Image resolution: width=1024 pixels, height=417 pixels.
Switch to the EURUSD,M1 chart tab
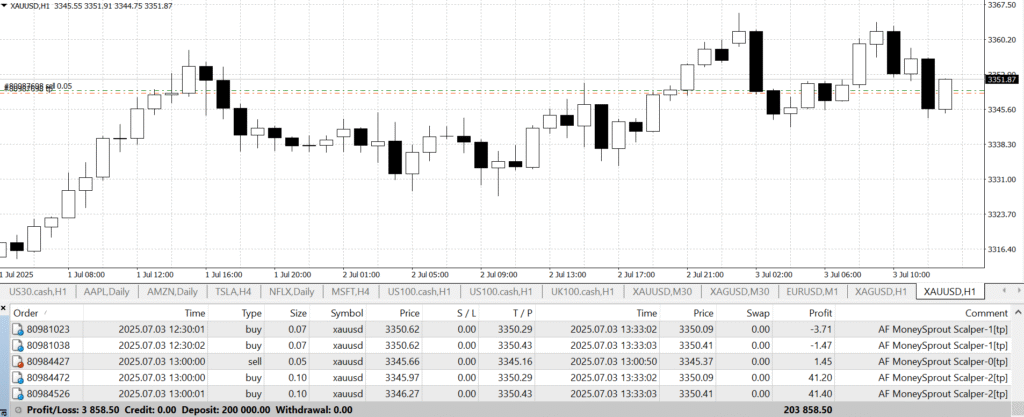click(812, 291)
